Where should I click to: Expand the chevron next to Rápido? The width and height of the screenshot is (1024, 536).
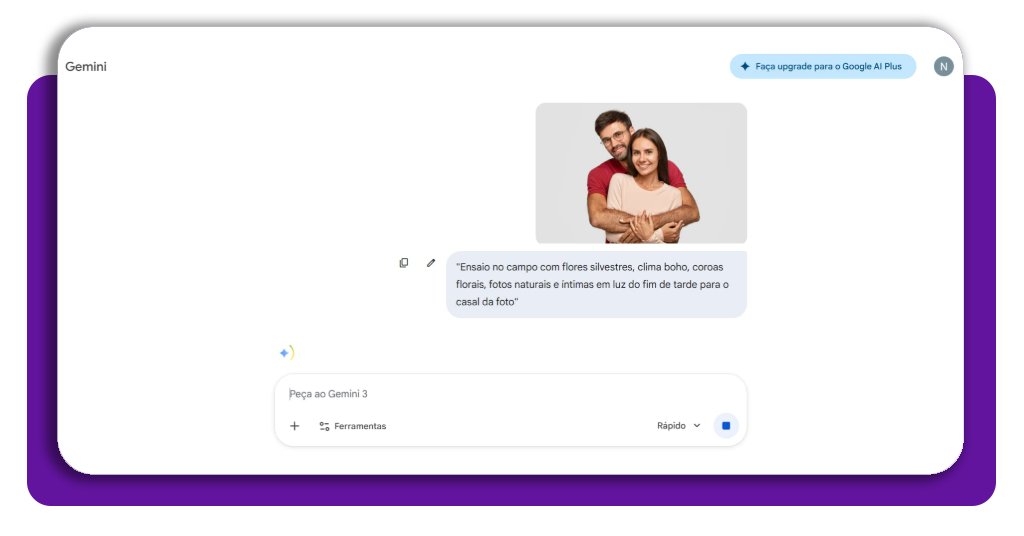tap(697, 426)
